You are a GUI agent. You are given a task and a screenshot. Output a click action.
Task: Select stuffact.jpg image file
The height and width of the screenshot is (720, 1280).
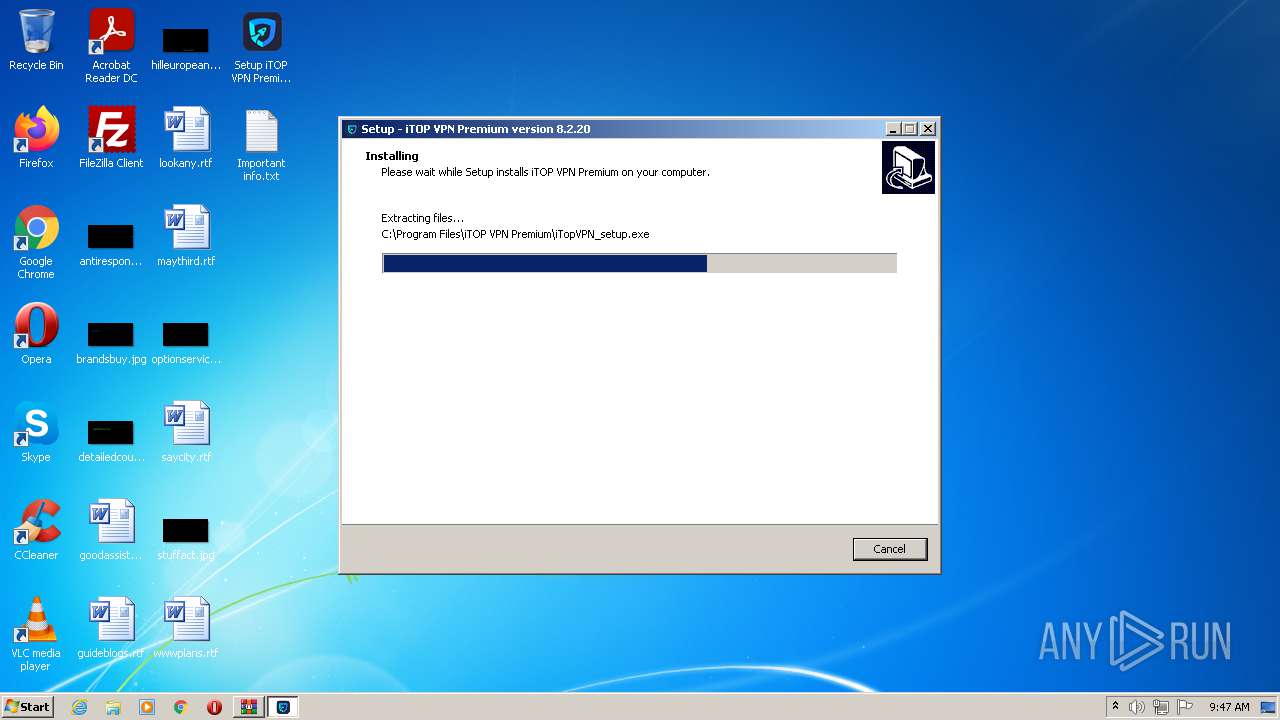[x=186, y=538]
